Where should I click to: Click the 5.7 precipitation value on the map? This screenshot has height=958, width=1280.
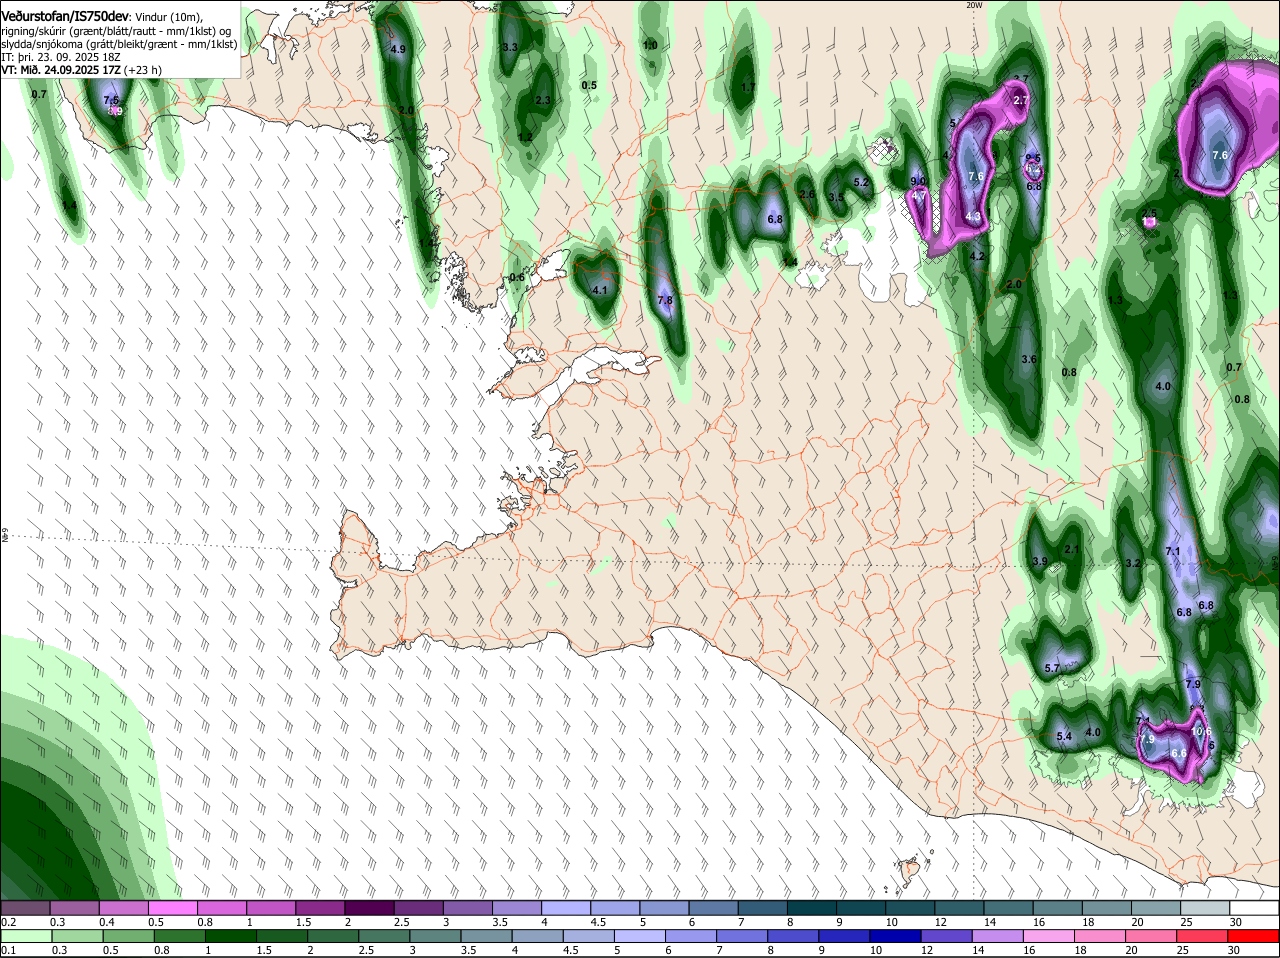pyautogui.click(x=1052, y=668)
